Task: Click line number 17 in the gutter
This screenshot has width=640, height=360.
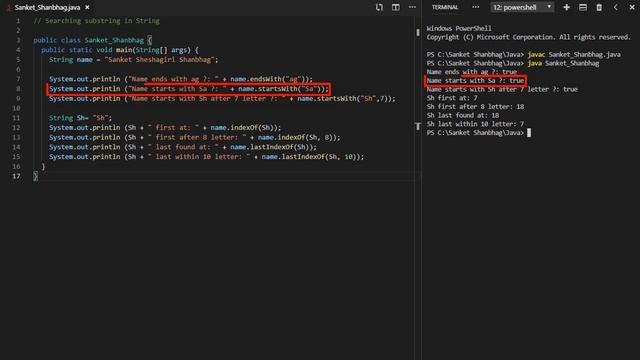Action: click(16, 176)
